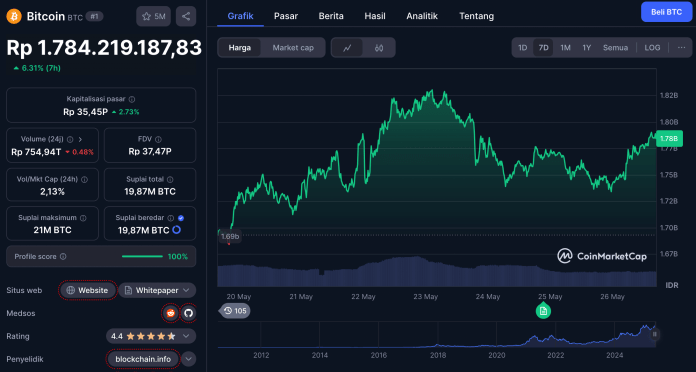The height and width of the screenshot is (372, 696).
Task: Click the news event marker on 25 May
Action: coord(543,311)
